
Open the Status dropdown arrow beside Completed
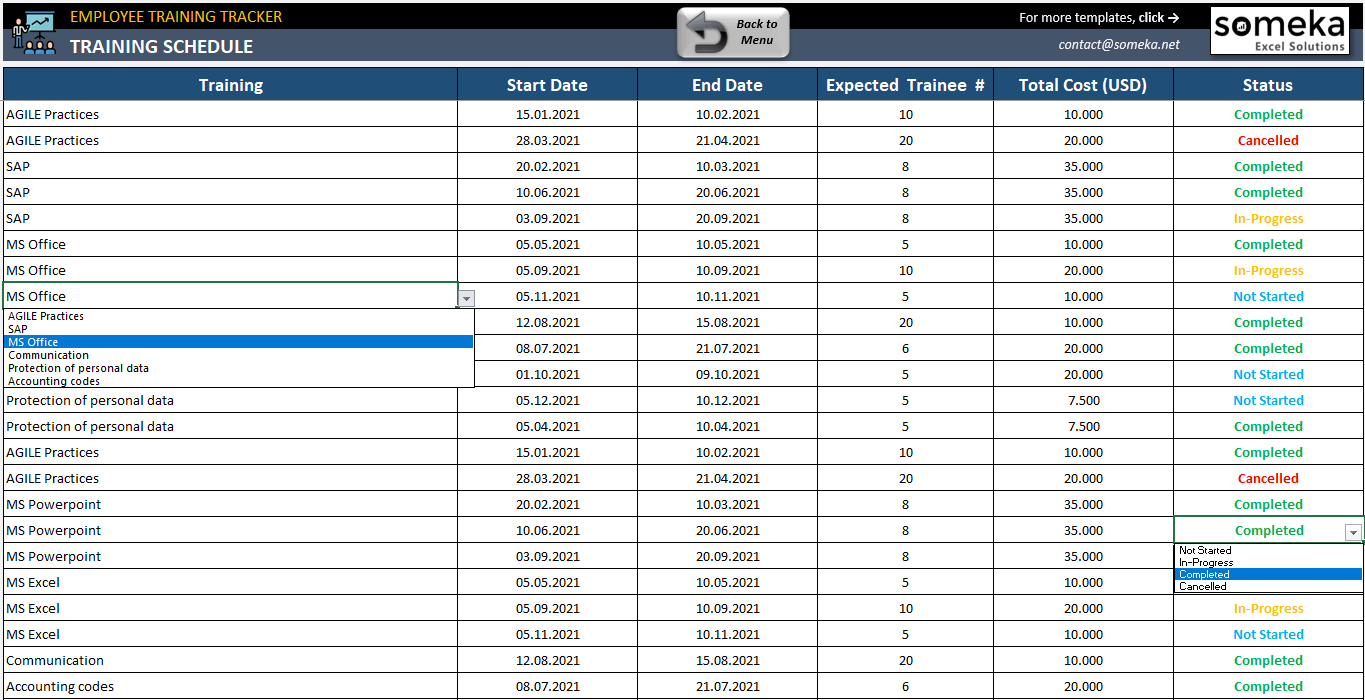pos(1353,532)
